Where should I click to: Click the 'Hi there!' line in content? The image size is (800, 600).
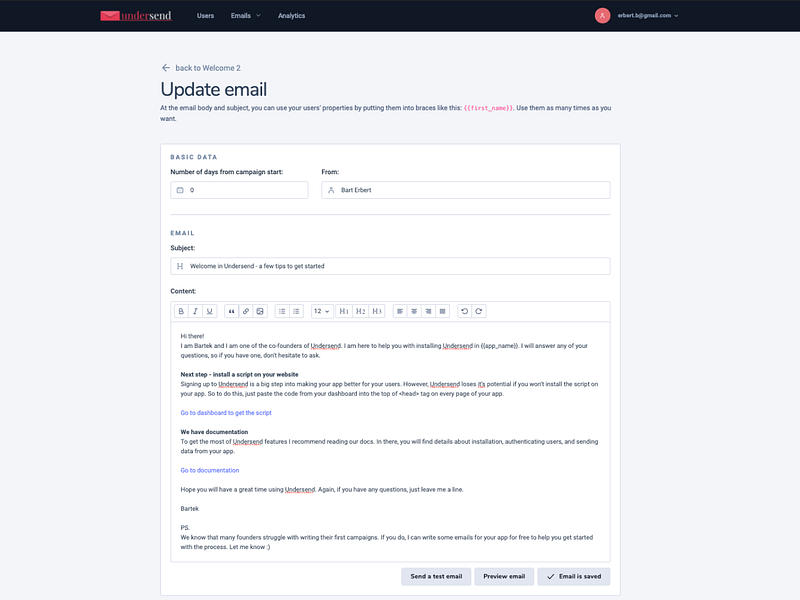click(192, 336)
